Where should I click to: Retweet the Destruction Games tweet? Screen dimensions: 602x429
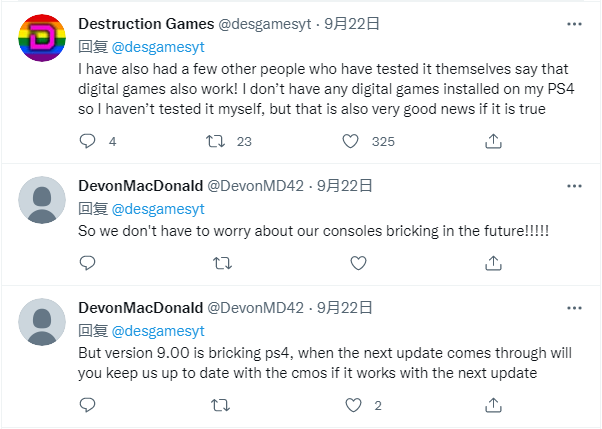(214, 142)
